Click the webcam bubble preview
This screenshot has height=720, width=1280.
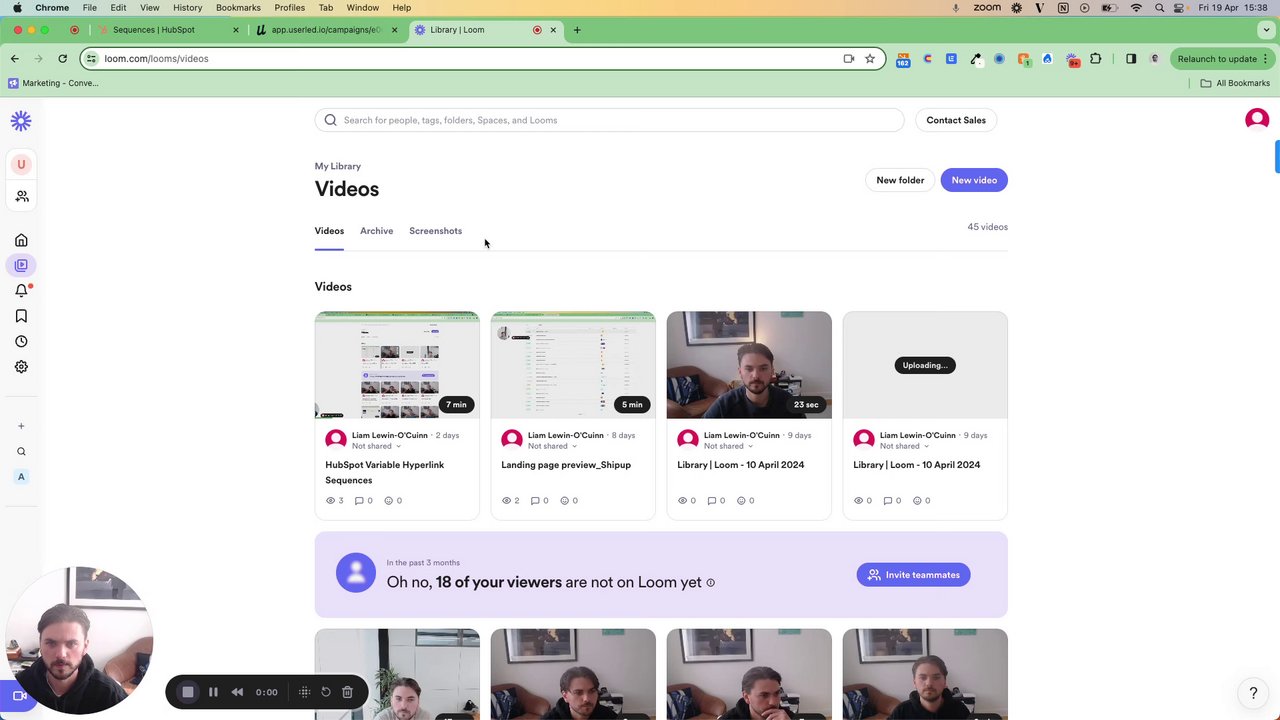point(80,640)
